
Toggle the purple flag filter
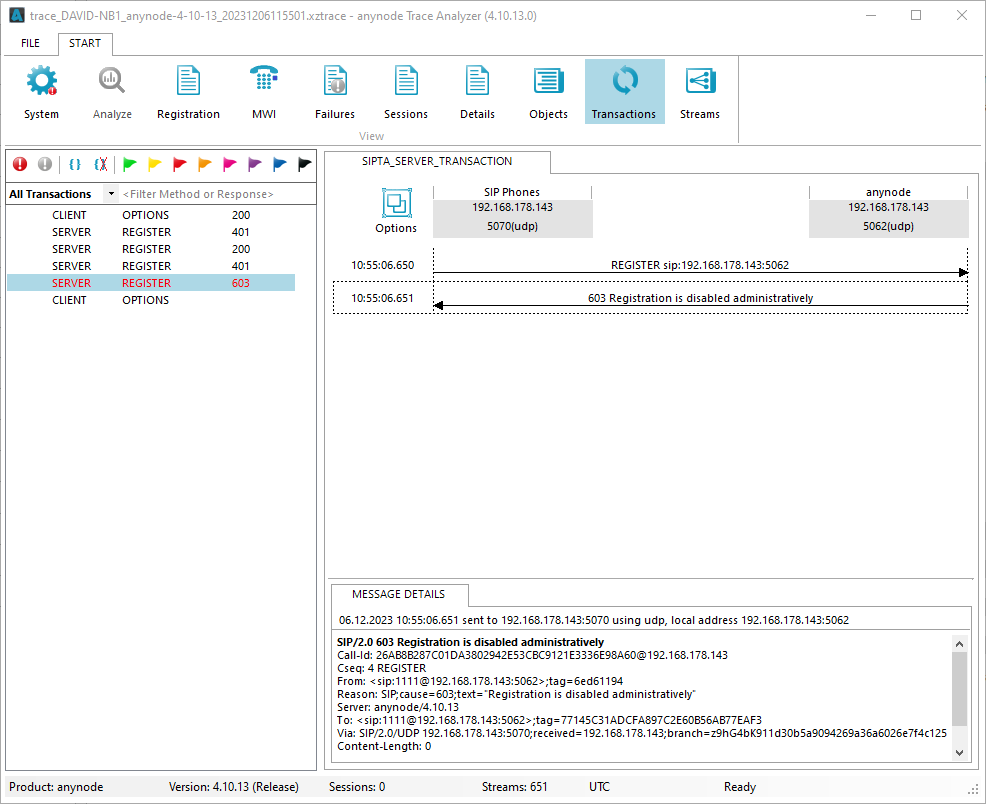point(255,164)
